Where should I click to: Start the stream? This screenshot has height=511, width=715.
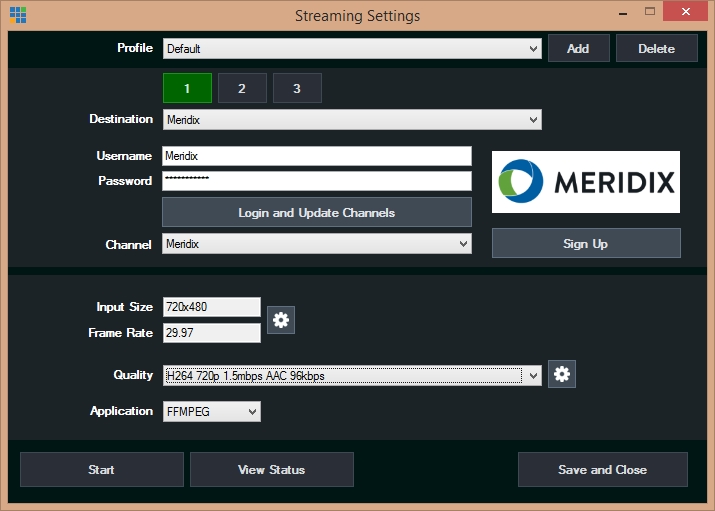coord(101,469)
